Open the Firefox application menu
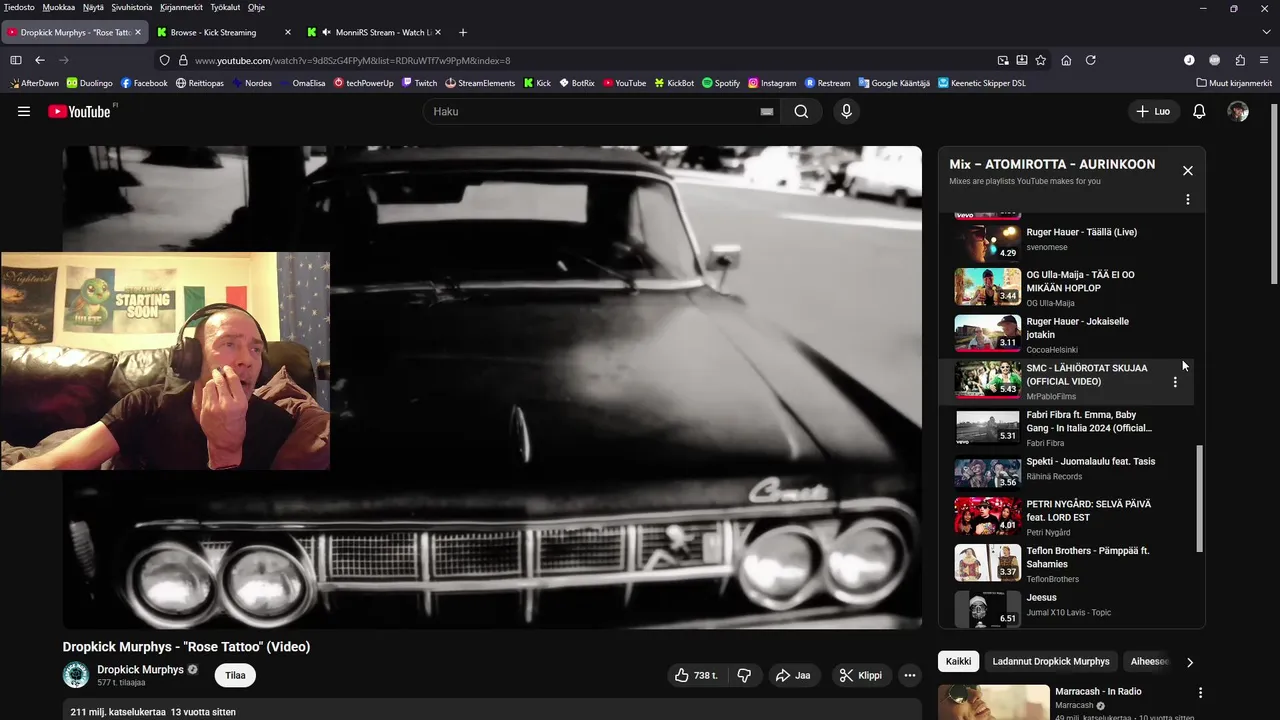Screen dimensions: 1280x720 point(1265,60)
